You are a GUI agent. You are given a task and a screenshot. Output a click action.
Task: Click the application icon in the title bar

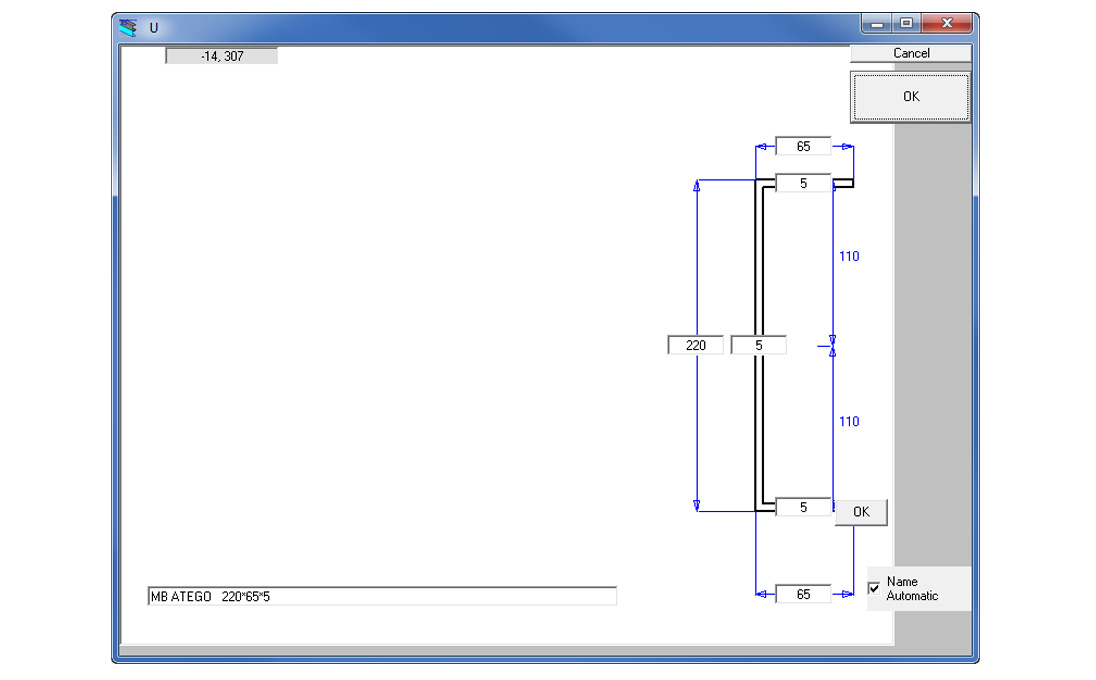click(128, 28)
